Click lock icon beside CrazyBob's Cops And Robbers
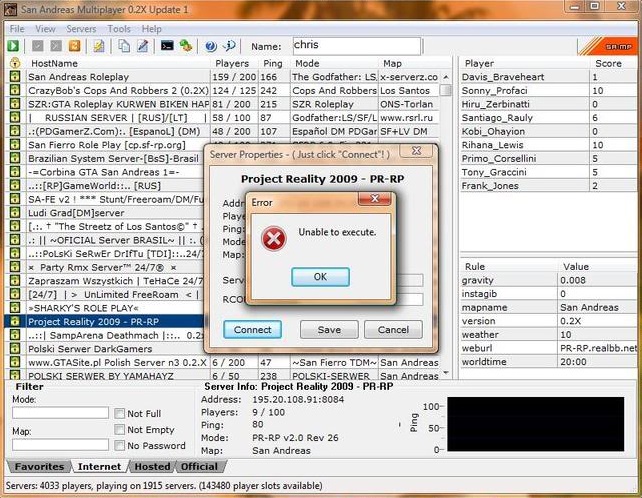 click(x=15, y=90)
